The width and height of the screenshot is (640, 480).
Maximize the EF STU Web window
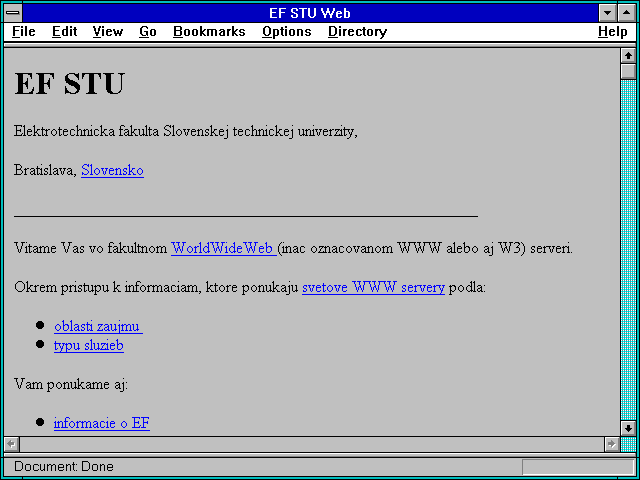[x=627, y=13]
